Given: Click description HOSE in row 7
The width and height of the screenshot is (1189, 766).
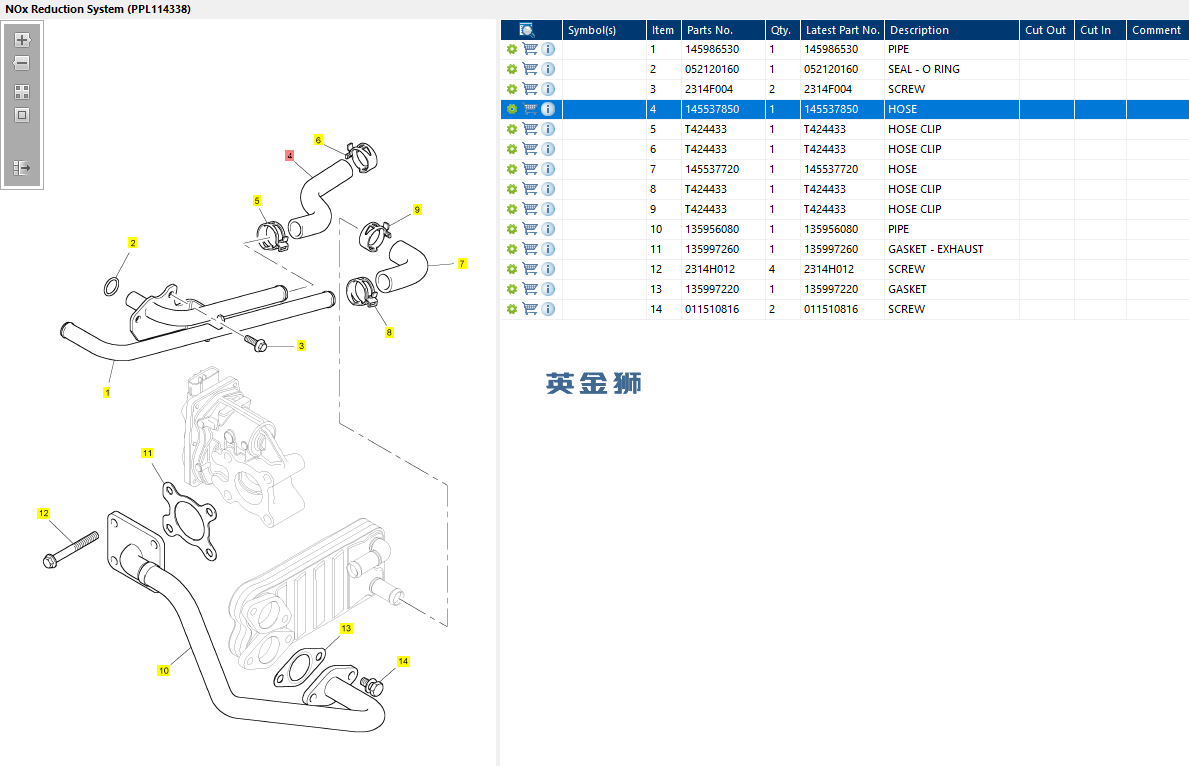Looking at the screenshot, I should [x=902, y=169].
